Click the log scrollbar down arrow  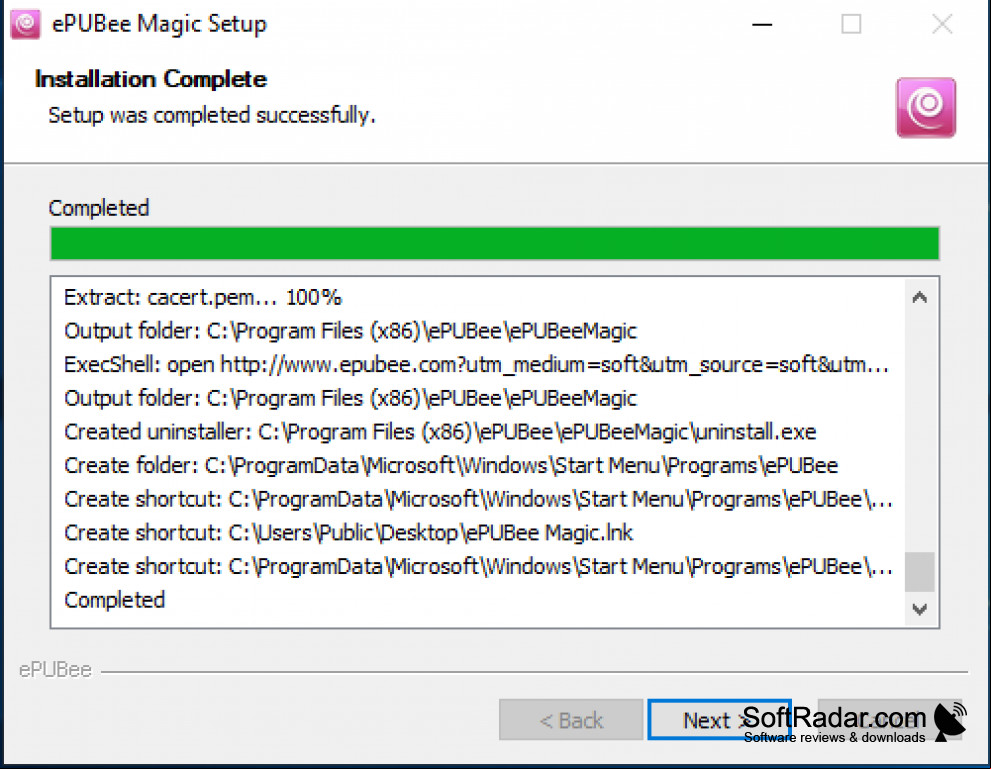pos(920,609)
